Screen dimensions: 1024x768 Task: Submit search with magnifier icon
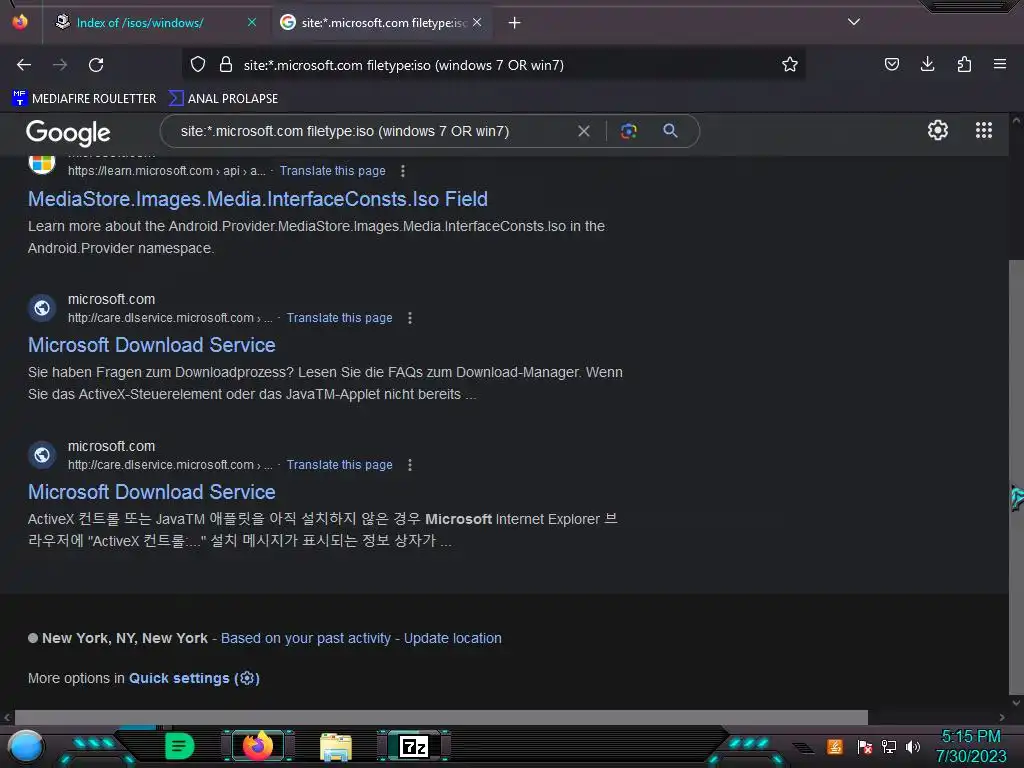click(670, 131)
